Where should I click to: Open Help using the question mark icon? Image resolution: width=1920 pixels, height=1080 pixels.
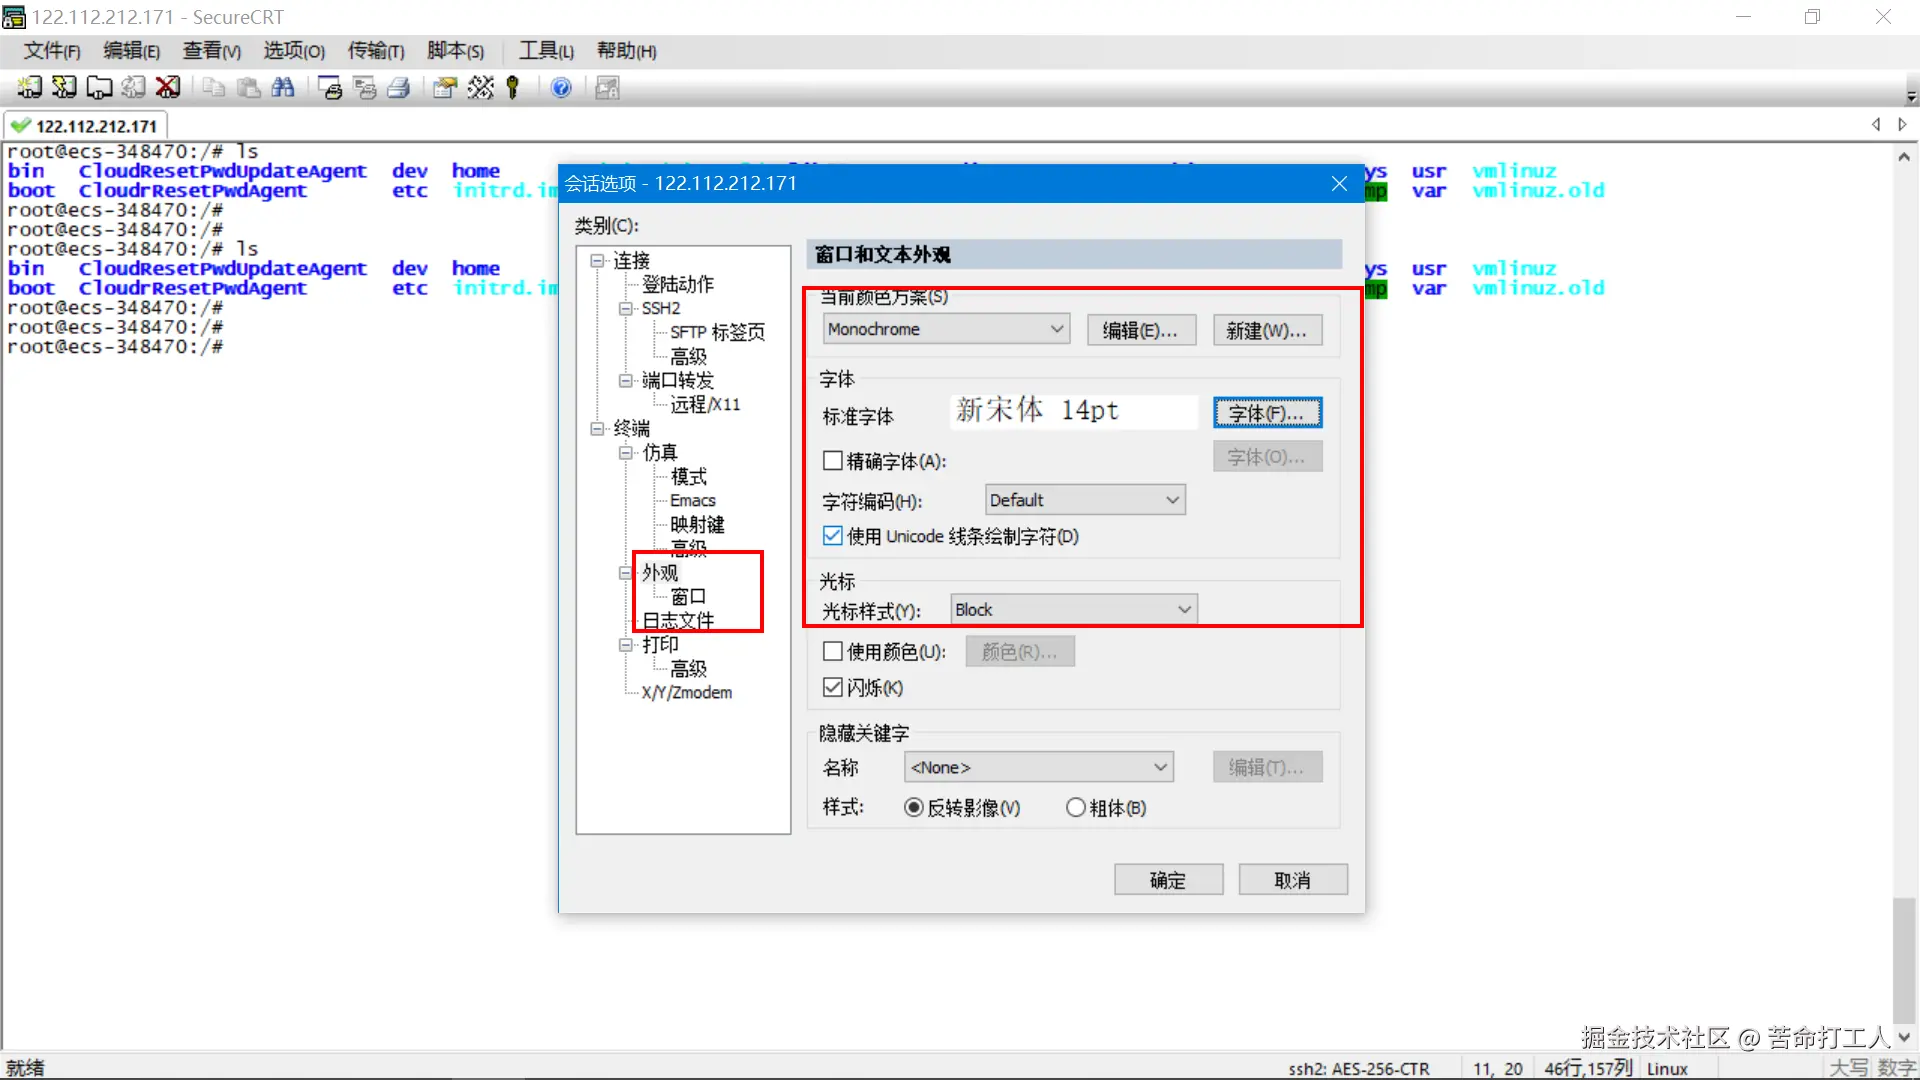tap(562, 88)
